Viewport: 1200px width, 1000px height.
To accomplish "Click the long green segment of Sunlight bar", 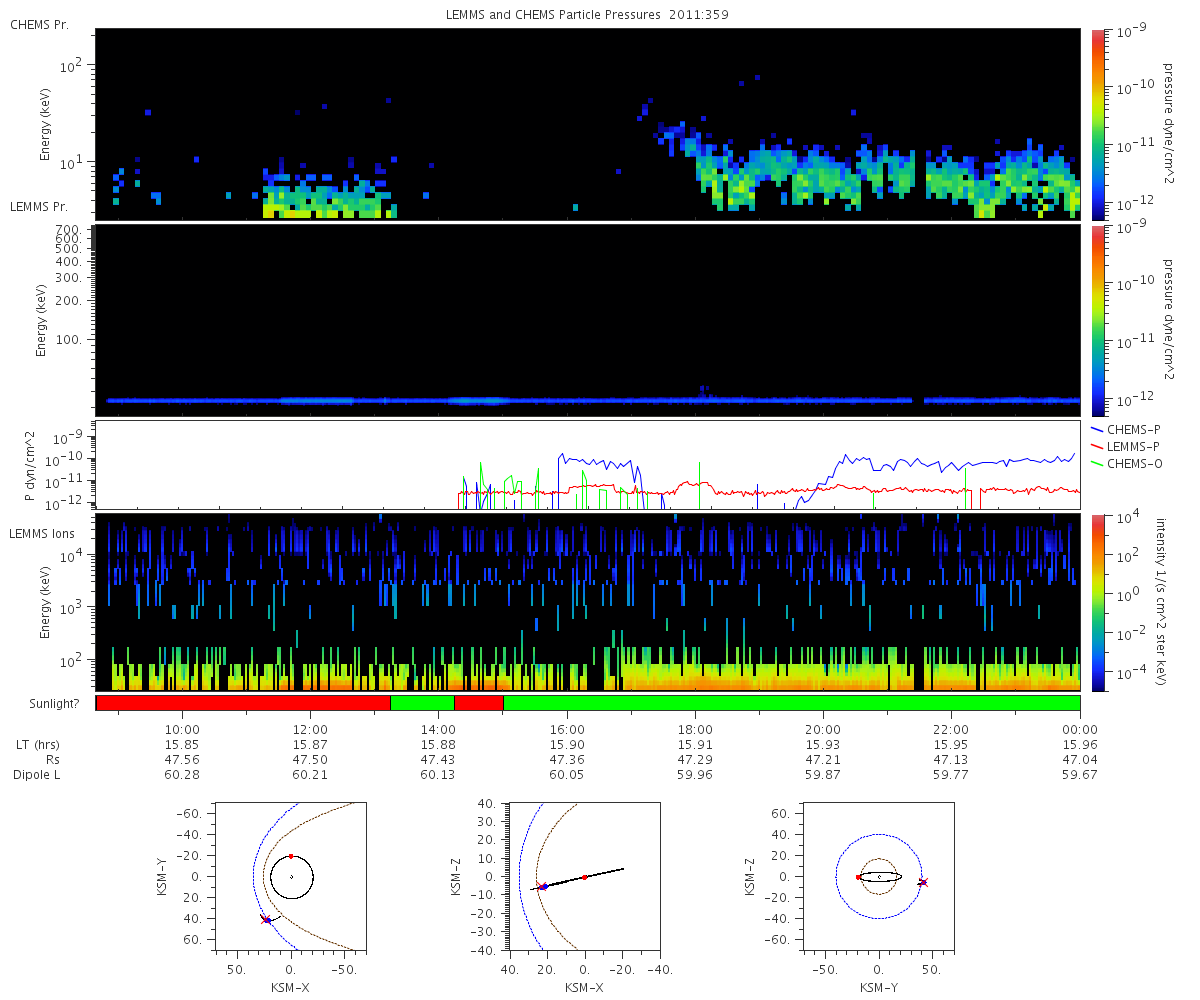I will [x=791, y=703].
